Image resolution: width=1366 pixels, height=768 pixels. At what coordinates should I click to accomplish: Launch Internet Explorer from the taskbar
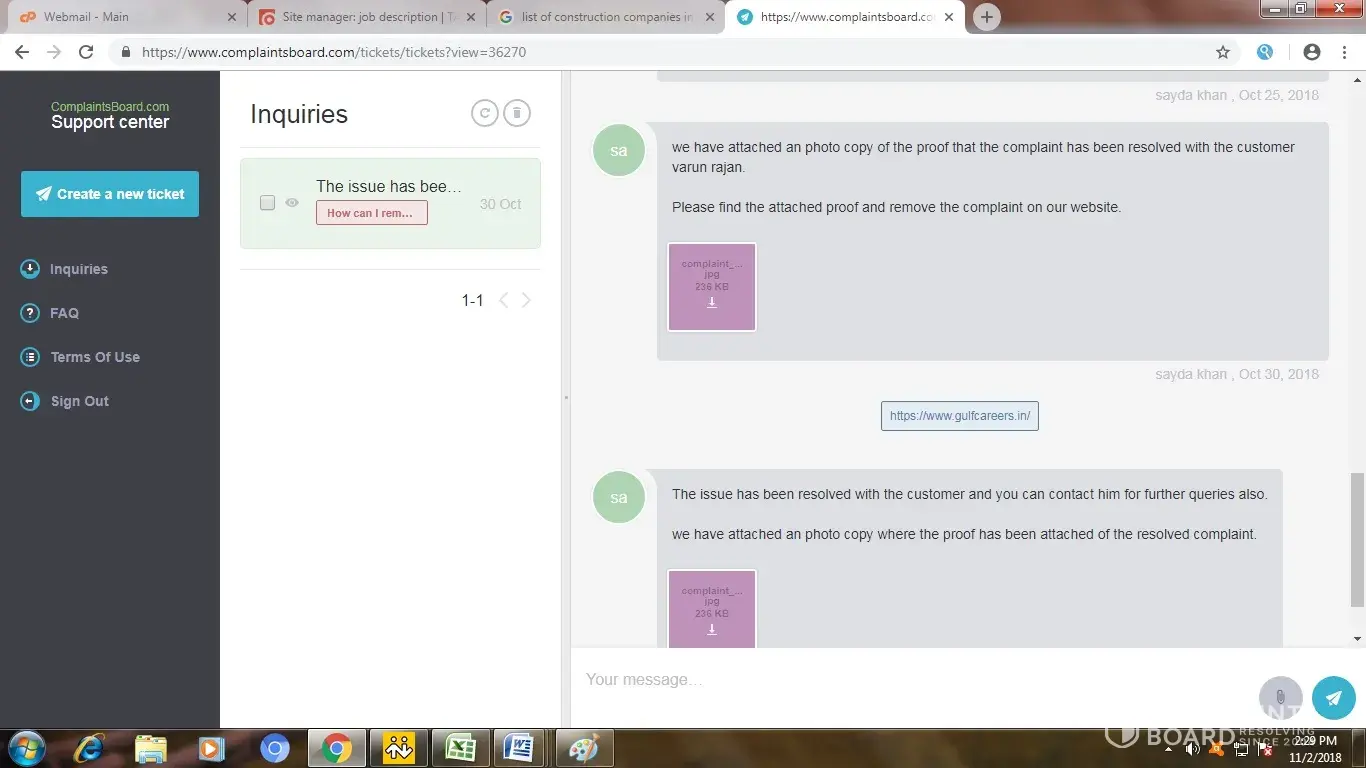click(x=90, y=748)
